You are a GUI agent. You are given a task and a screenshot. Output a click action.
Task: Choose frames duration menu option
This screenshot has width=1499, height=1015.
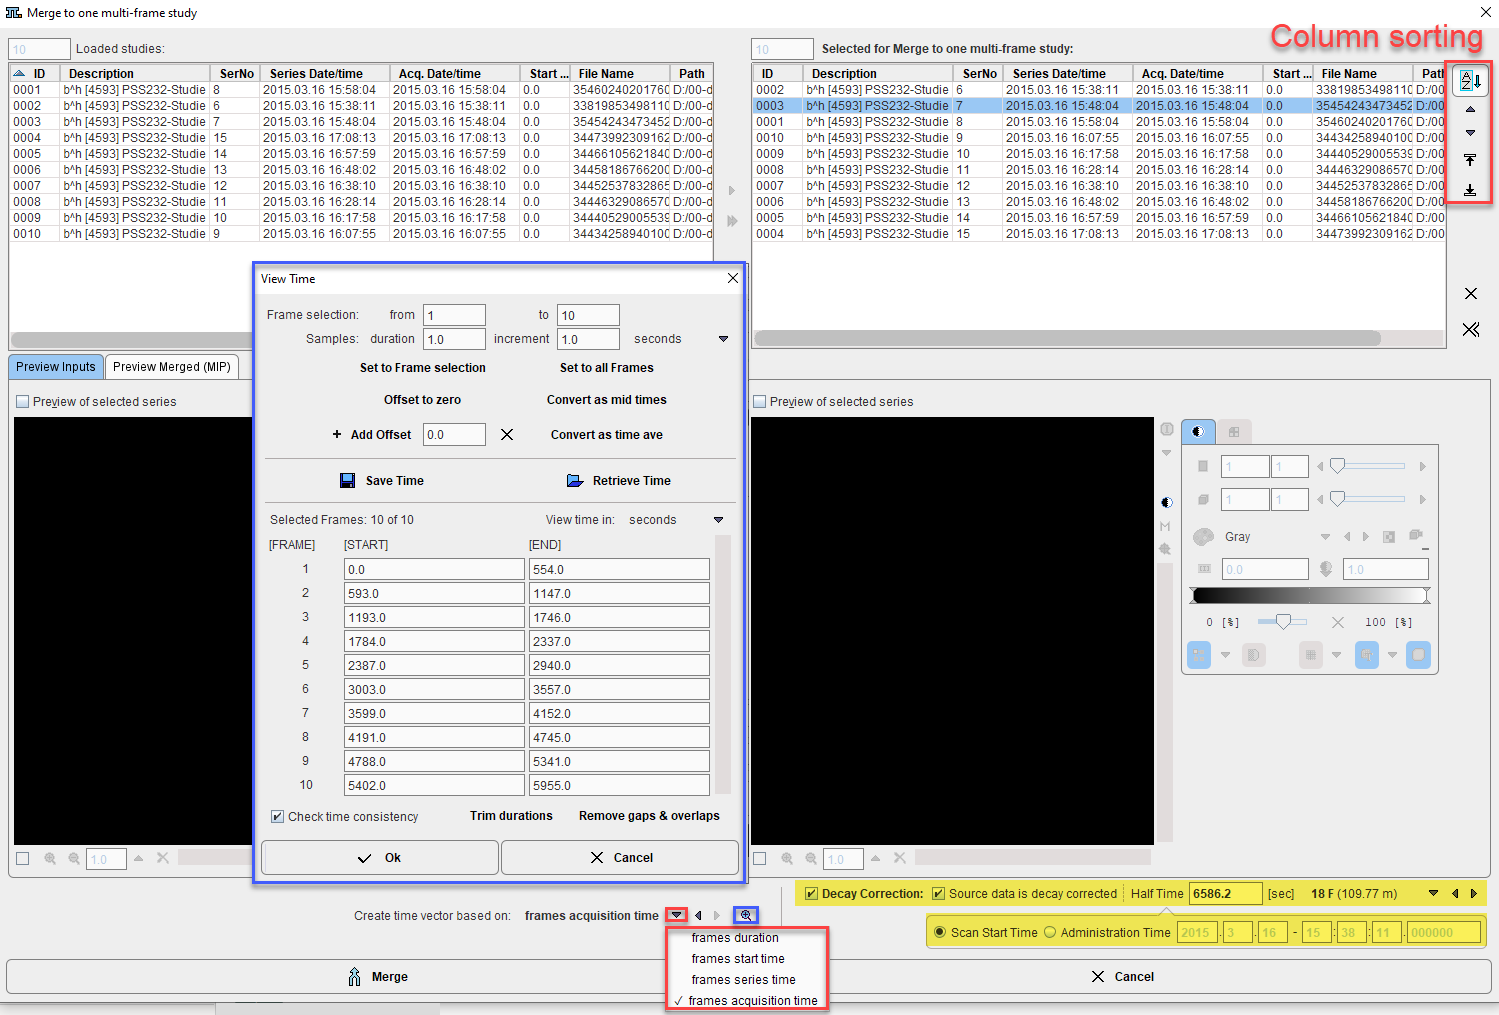point(735,938)
